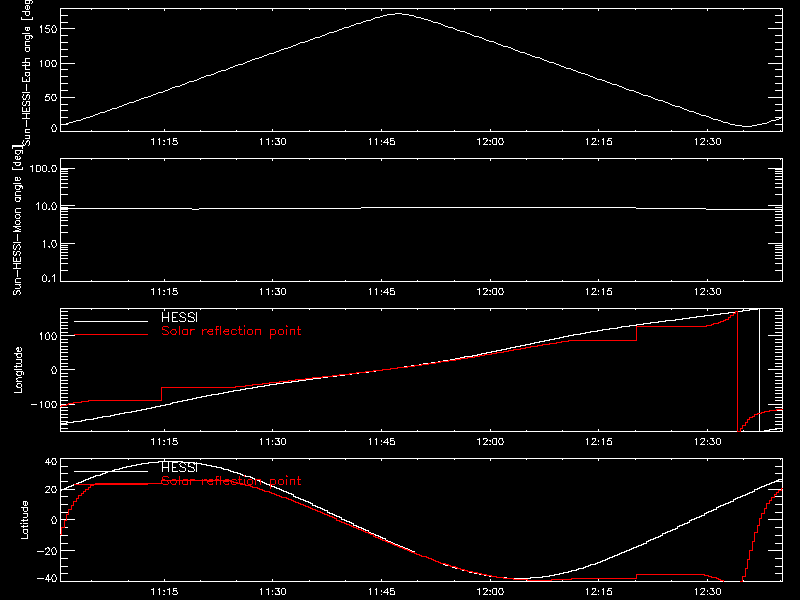This screenshot has width=800, height=600.
Task: Select the 50 tick in Earth angle plot
Action: [x=51, y=97]
